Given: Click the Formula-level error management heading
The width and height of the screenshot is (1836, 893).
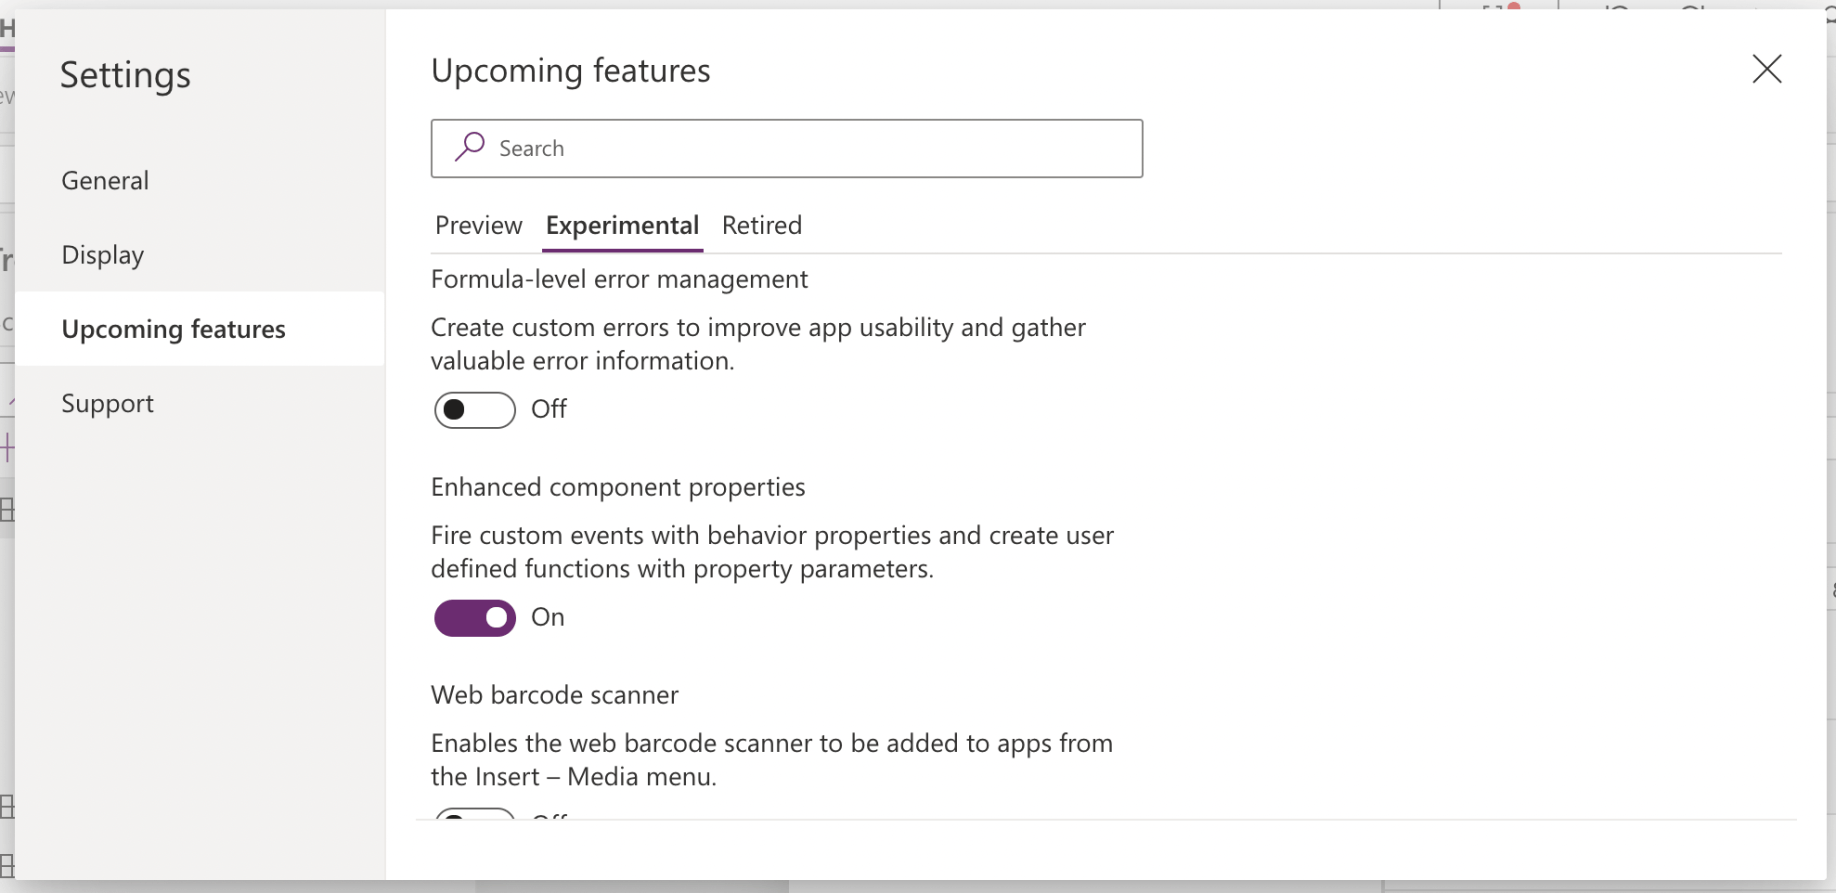Looking at the screenshot, I should pos(619,279).
